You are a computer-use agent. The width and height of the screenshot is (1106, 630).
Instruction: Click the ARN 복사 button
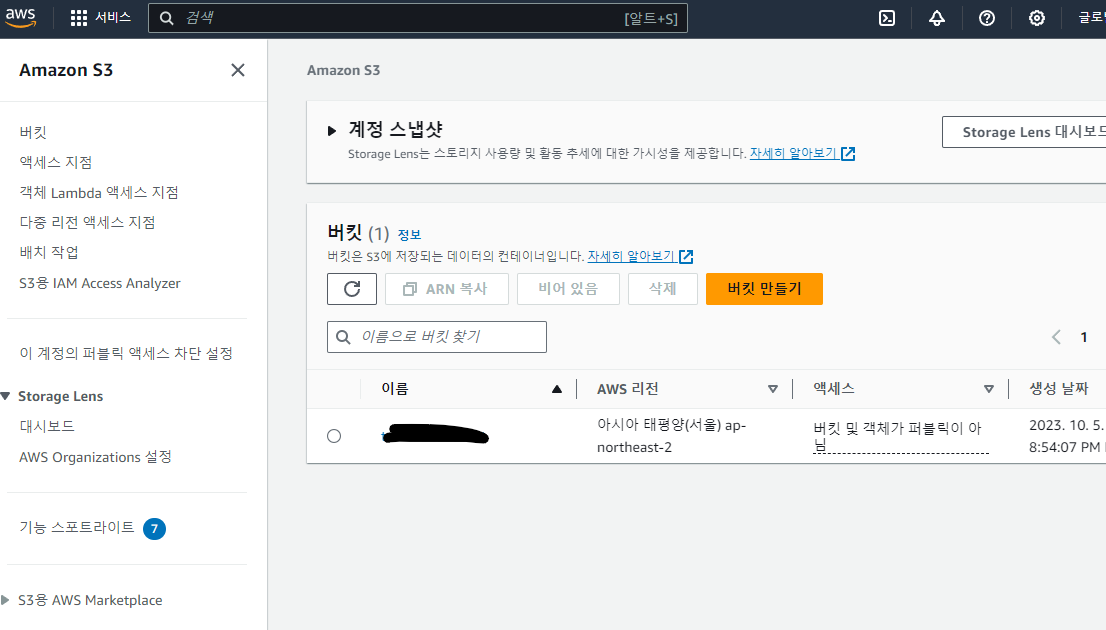446,289
